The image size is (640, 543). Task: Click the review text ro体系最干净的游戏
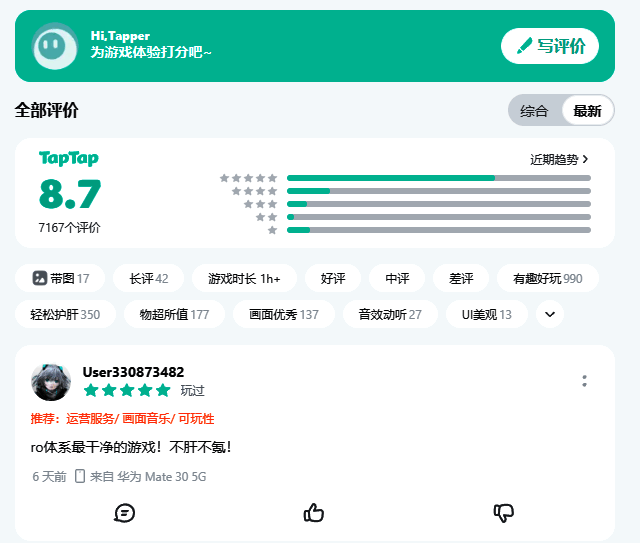pos(131,447)
